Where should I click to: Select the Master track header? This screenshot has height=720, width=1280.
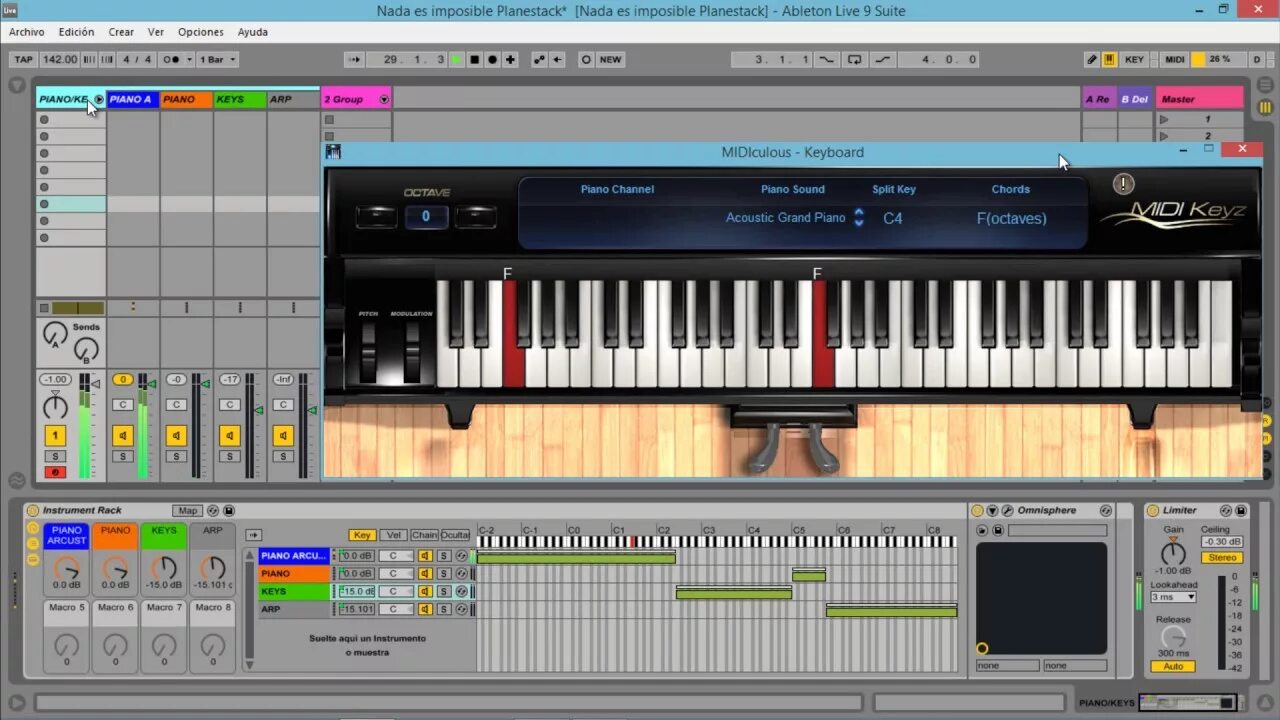click(1200, 99)
